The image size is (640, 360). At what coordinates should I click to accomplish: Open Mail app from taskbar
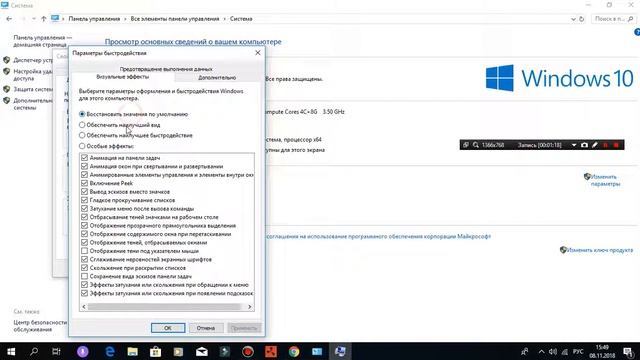pyautogui.click(x=202, y=351)
